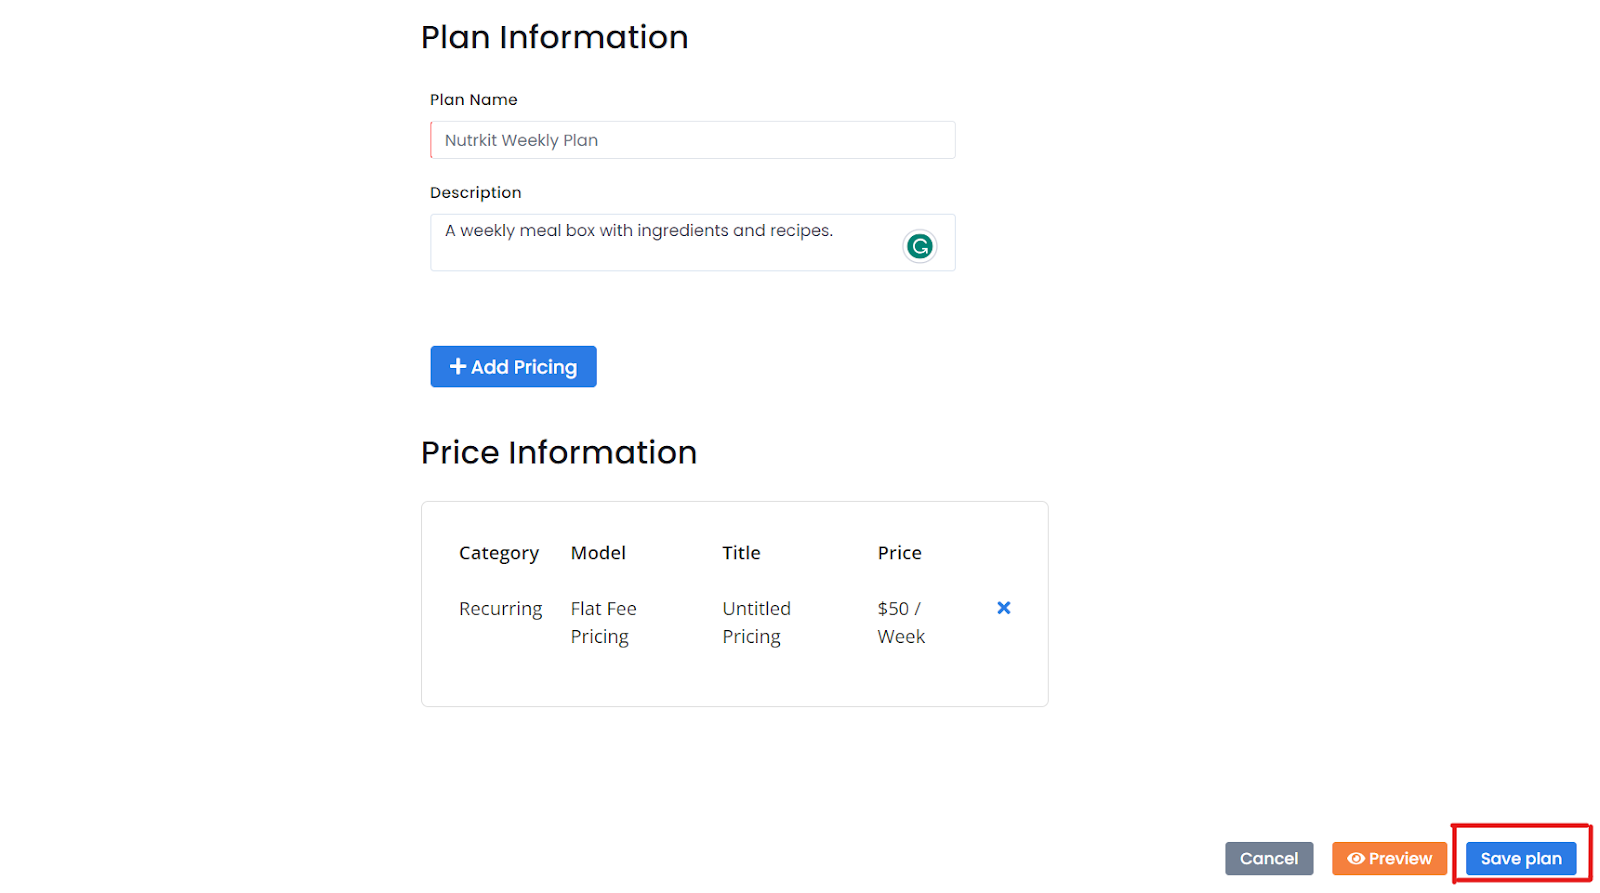Click the Untitled Pricing title to edit it
This screenshot has height=893, width=1600.
(x=756, y=621)
